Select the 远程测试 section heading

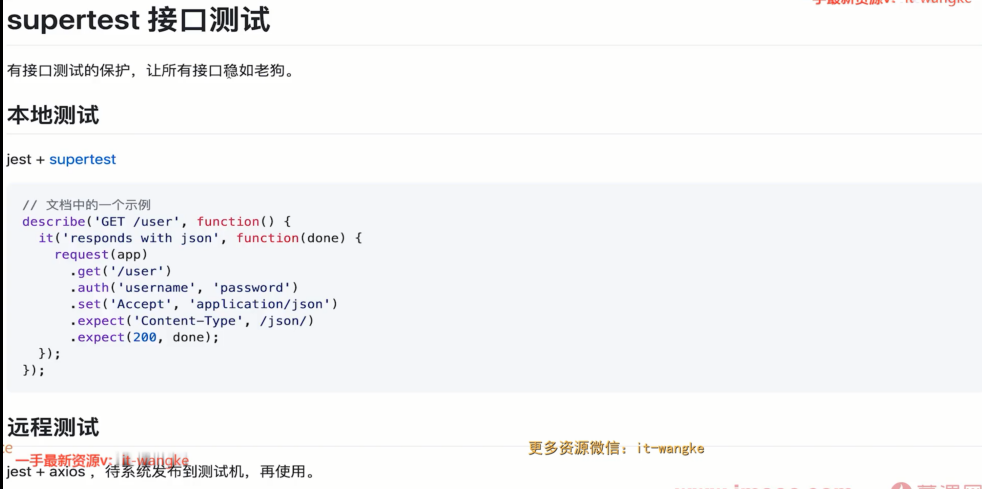(53, 428)
